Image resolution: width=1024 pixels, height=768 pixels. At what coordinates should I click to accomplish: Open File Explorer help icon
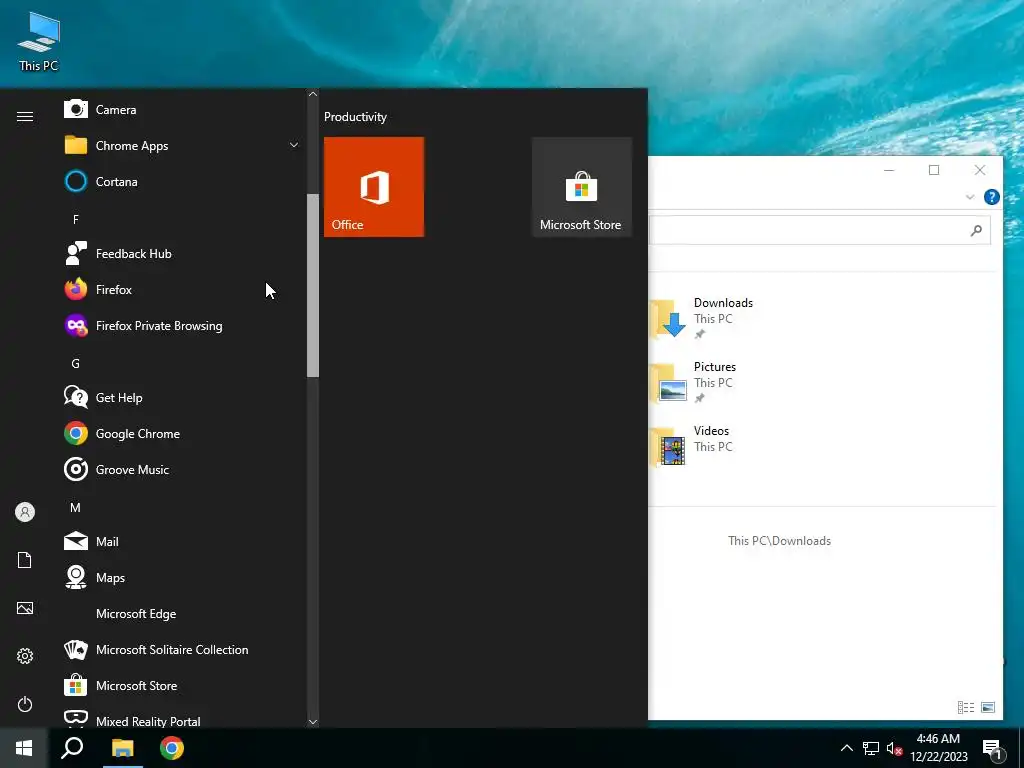(991, 197)
